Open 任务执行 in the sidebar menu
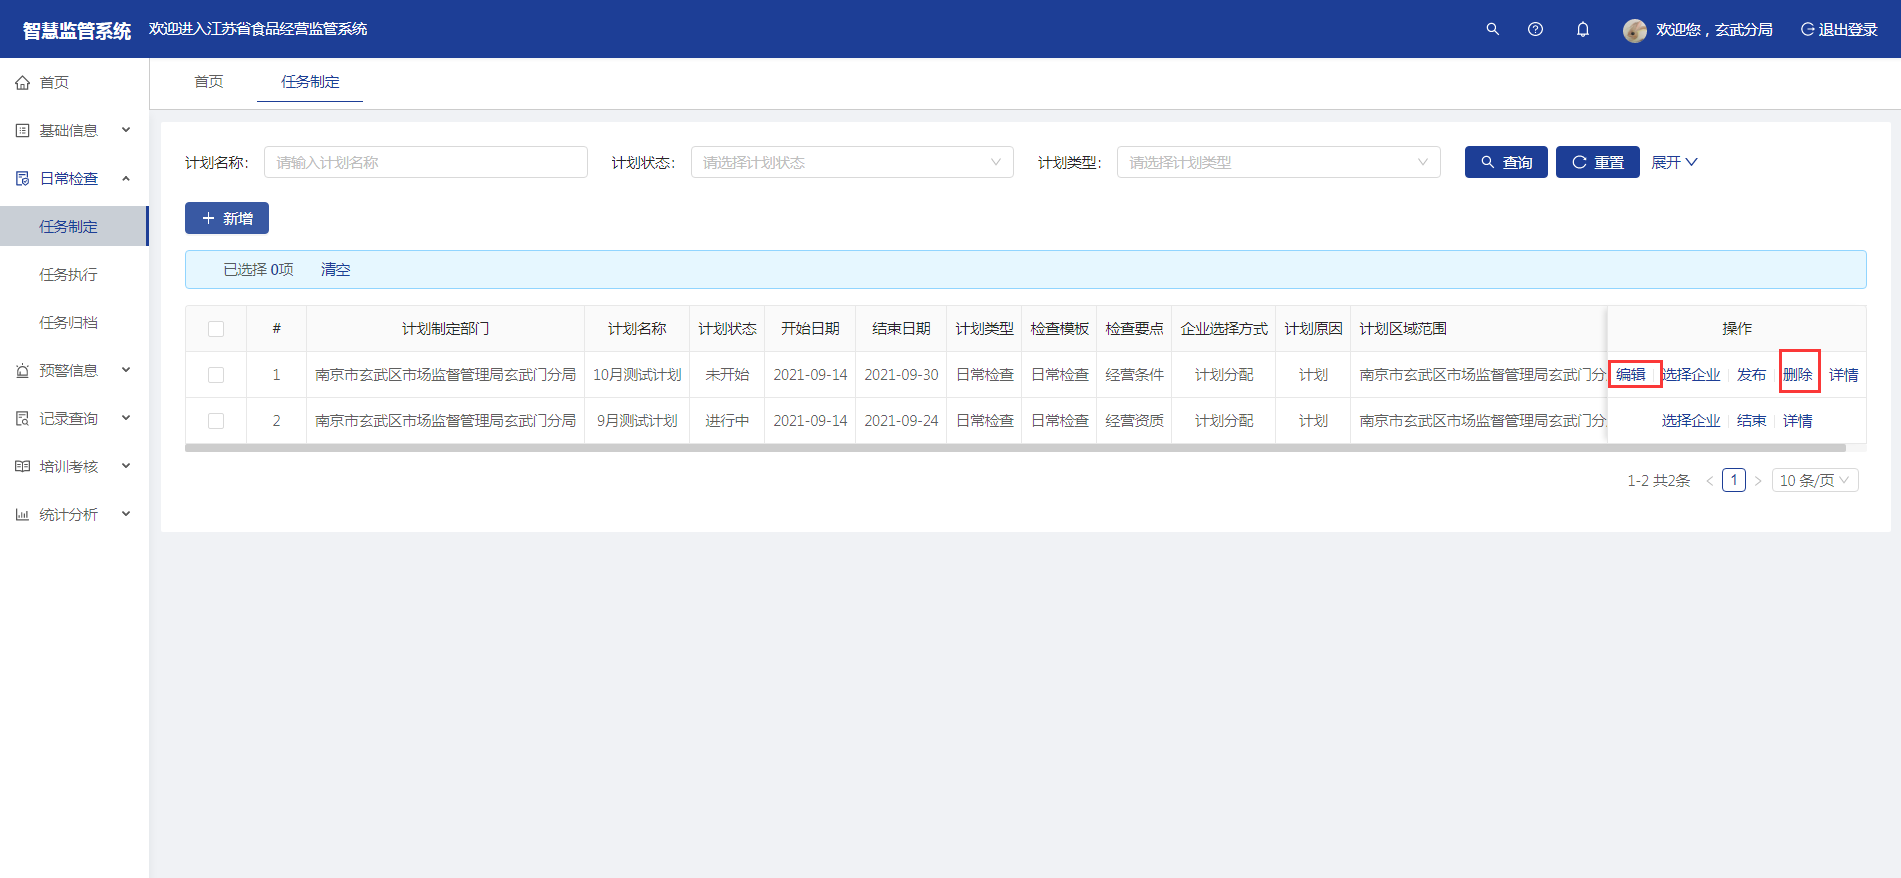The height and width of the screenshot is (878, 1901). point(68,275)
